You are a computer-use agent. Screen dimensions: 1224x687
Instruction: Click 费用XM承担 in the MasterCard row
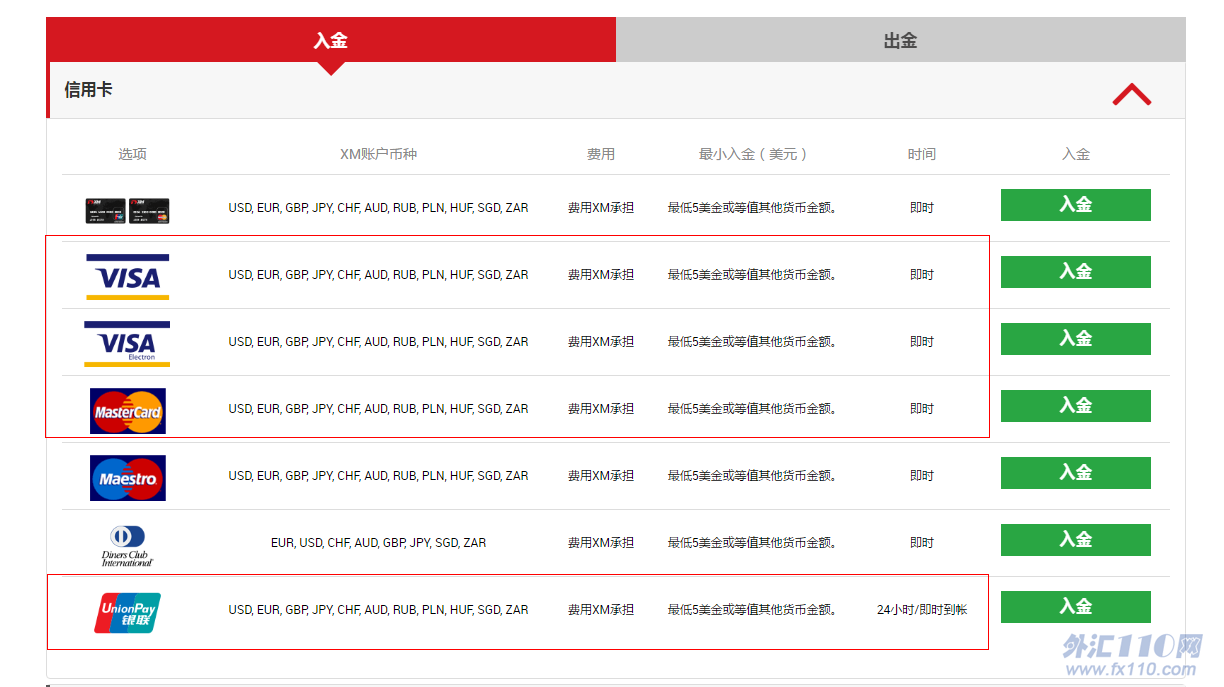point(601,409)
